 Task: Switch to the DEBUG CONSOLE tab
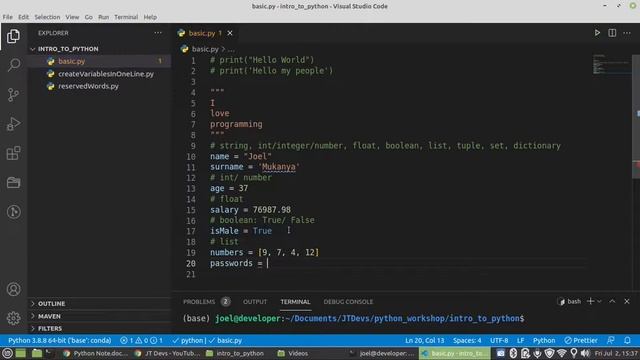coord(348,302)
